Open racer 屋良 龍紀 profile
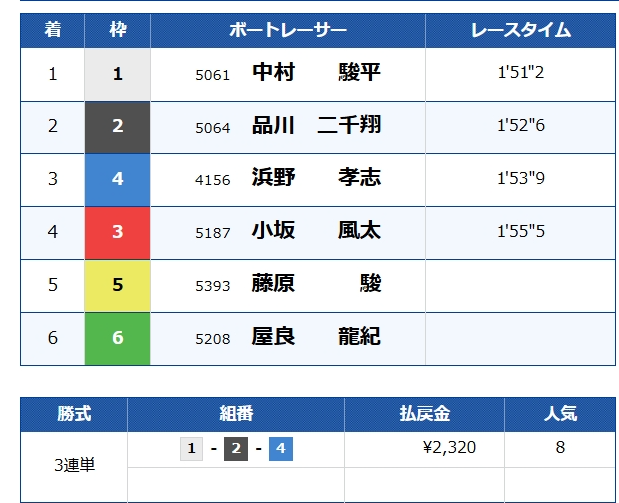This screenshot has height=503, width=619. click(x=315, y=338)
